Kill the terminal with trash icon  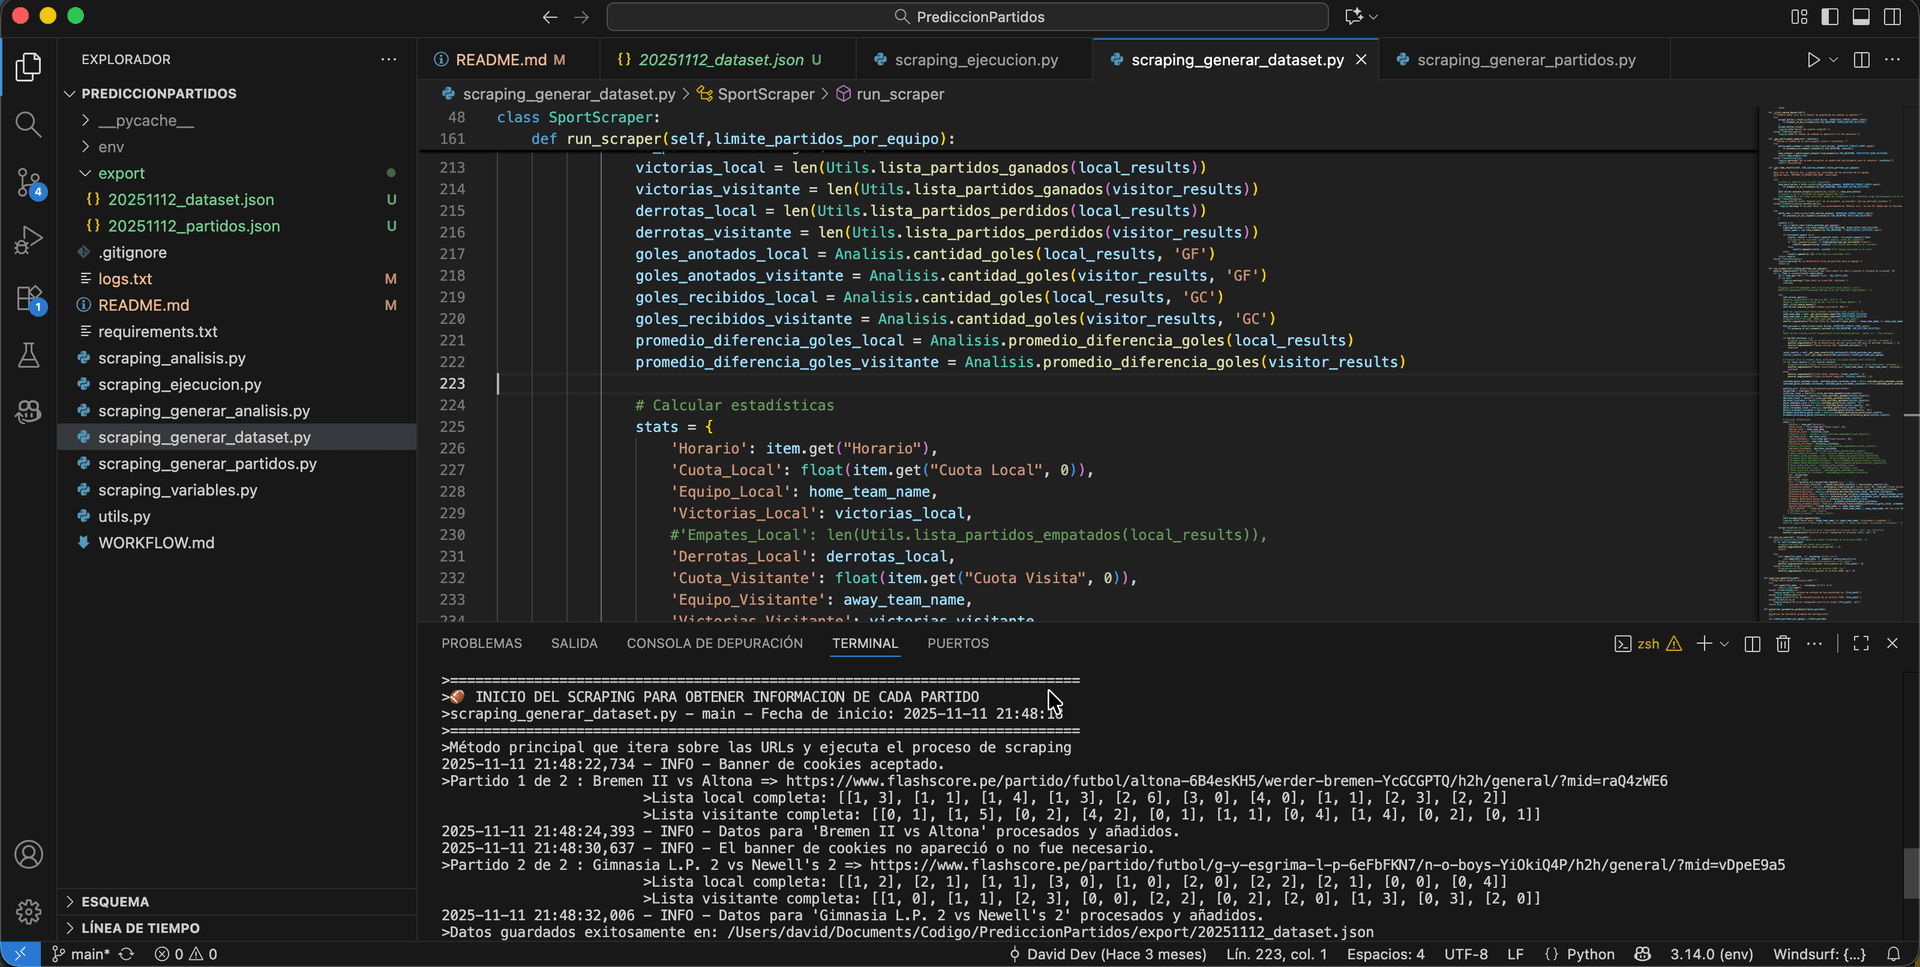pos(1783,644)
